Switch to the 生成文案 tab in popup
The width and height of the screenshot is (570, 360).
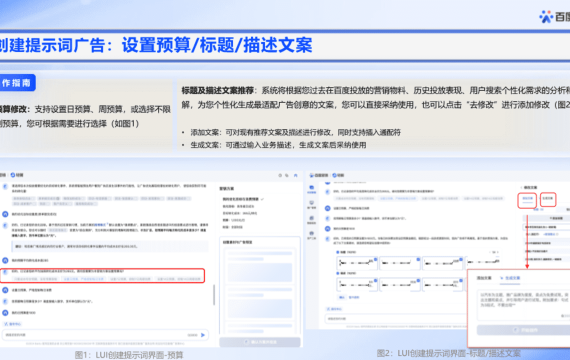coord(510,278)
